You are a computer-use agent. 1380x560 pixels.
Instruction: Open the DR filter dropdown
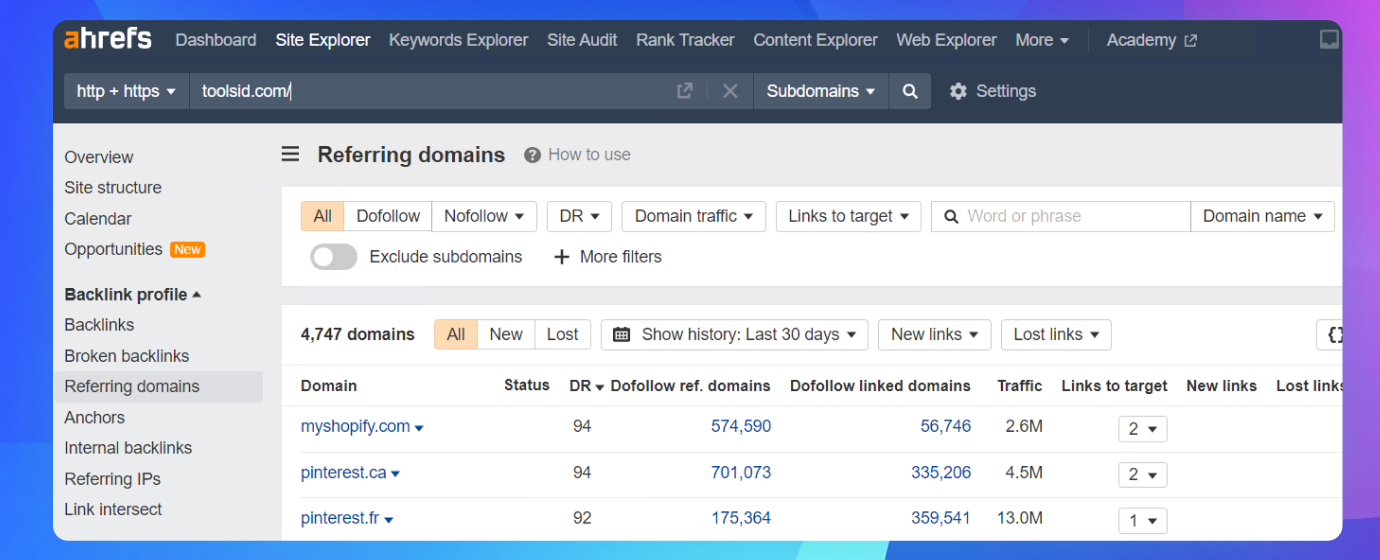579,216
